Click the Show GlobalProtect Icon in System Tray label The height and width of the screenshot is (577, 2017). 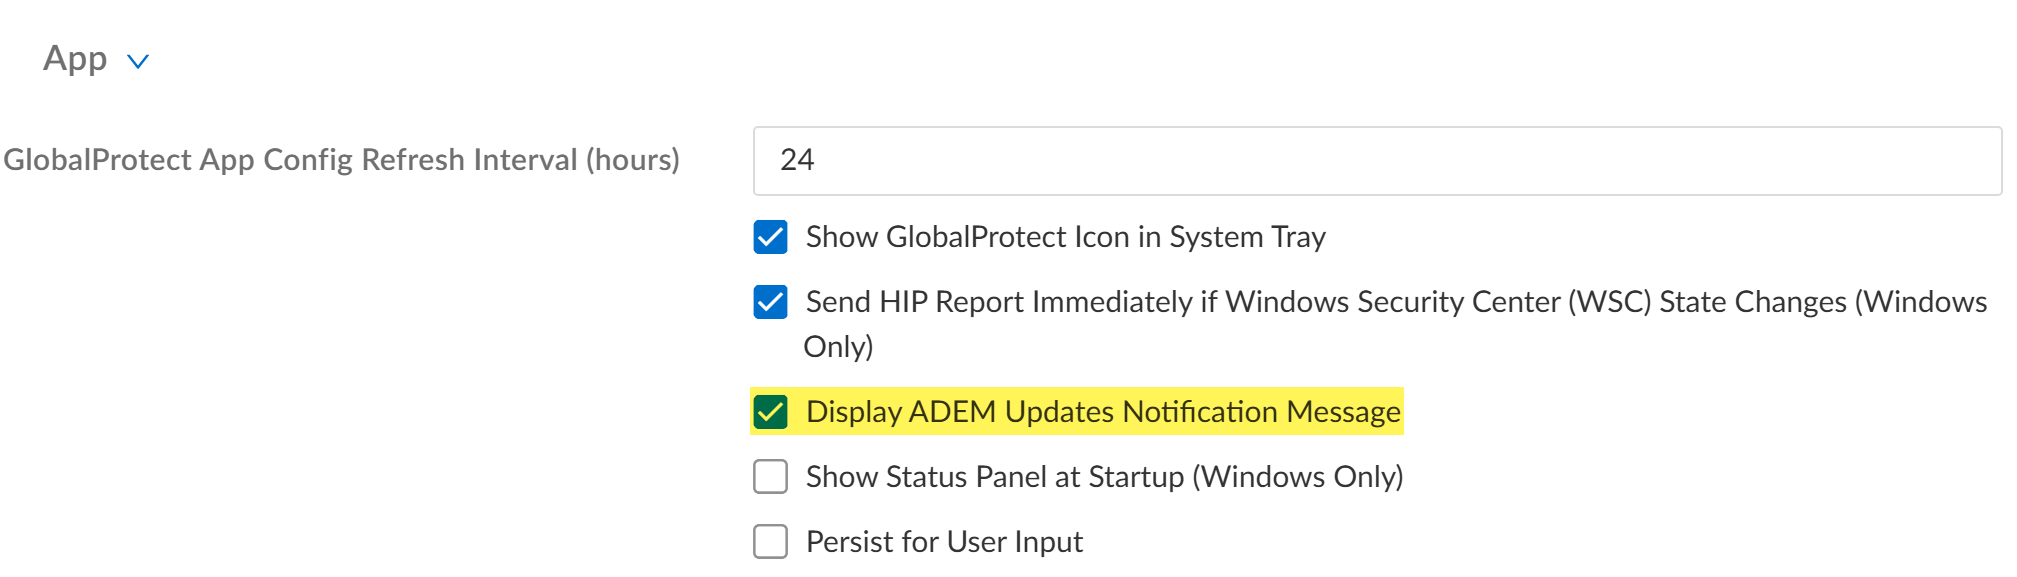point(1065,237)
